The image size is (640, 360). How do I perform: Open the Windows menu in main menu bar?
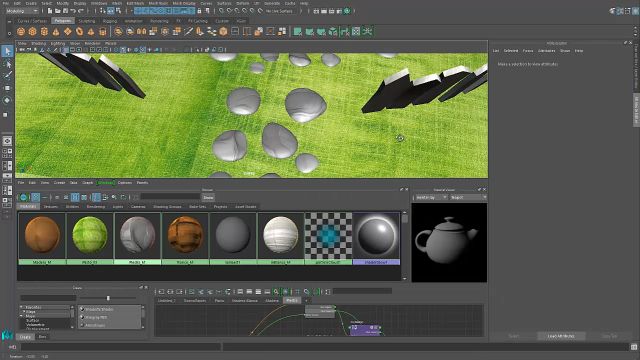pos(99,3)
